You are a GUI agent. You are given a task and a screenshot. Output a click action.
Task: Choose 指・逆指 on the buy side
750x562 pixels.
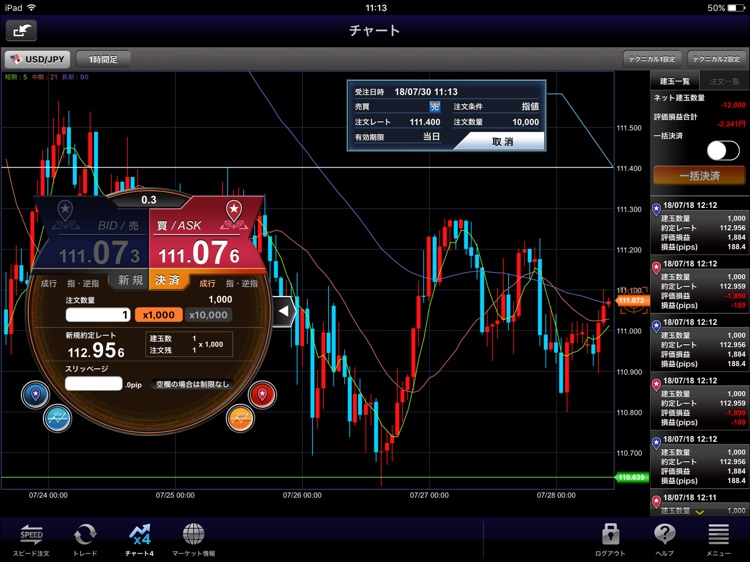(x=242, y=284)
